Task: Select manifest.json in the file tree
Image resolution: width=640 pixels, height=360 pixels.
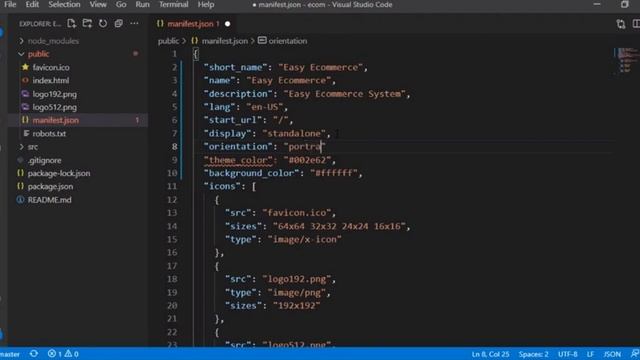Action: 56,120
